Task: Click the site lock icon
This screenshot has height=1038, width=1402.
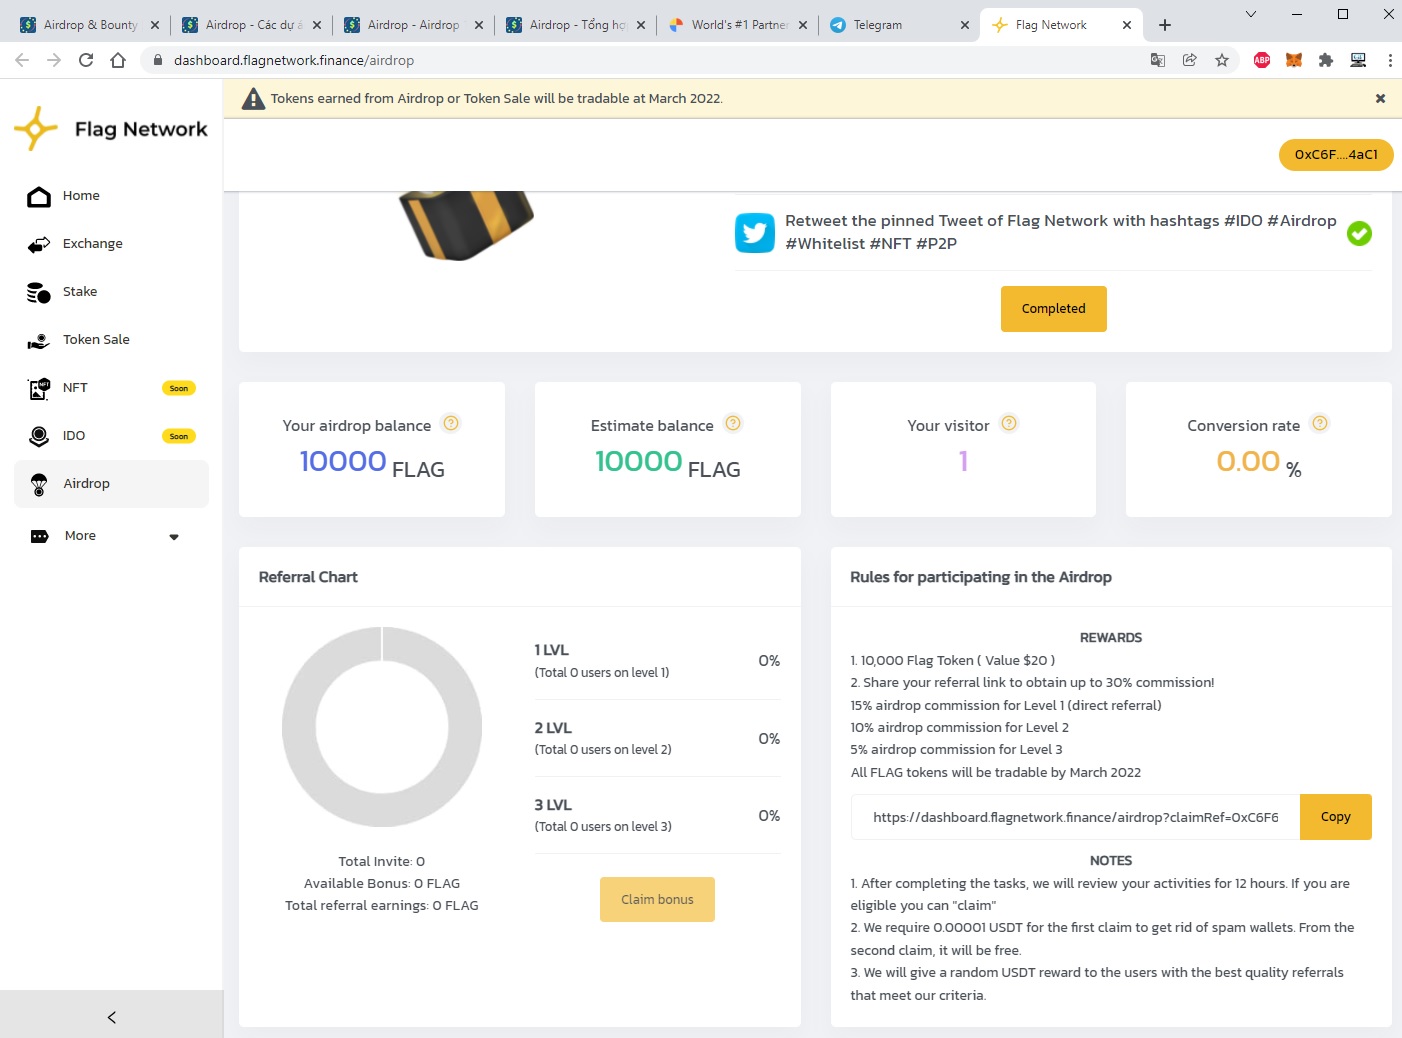Action: (x=157, y=60)
